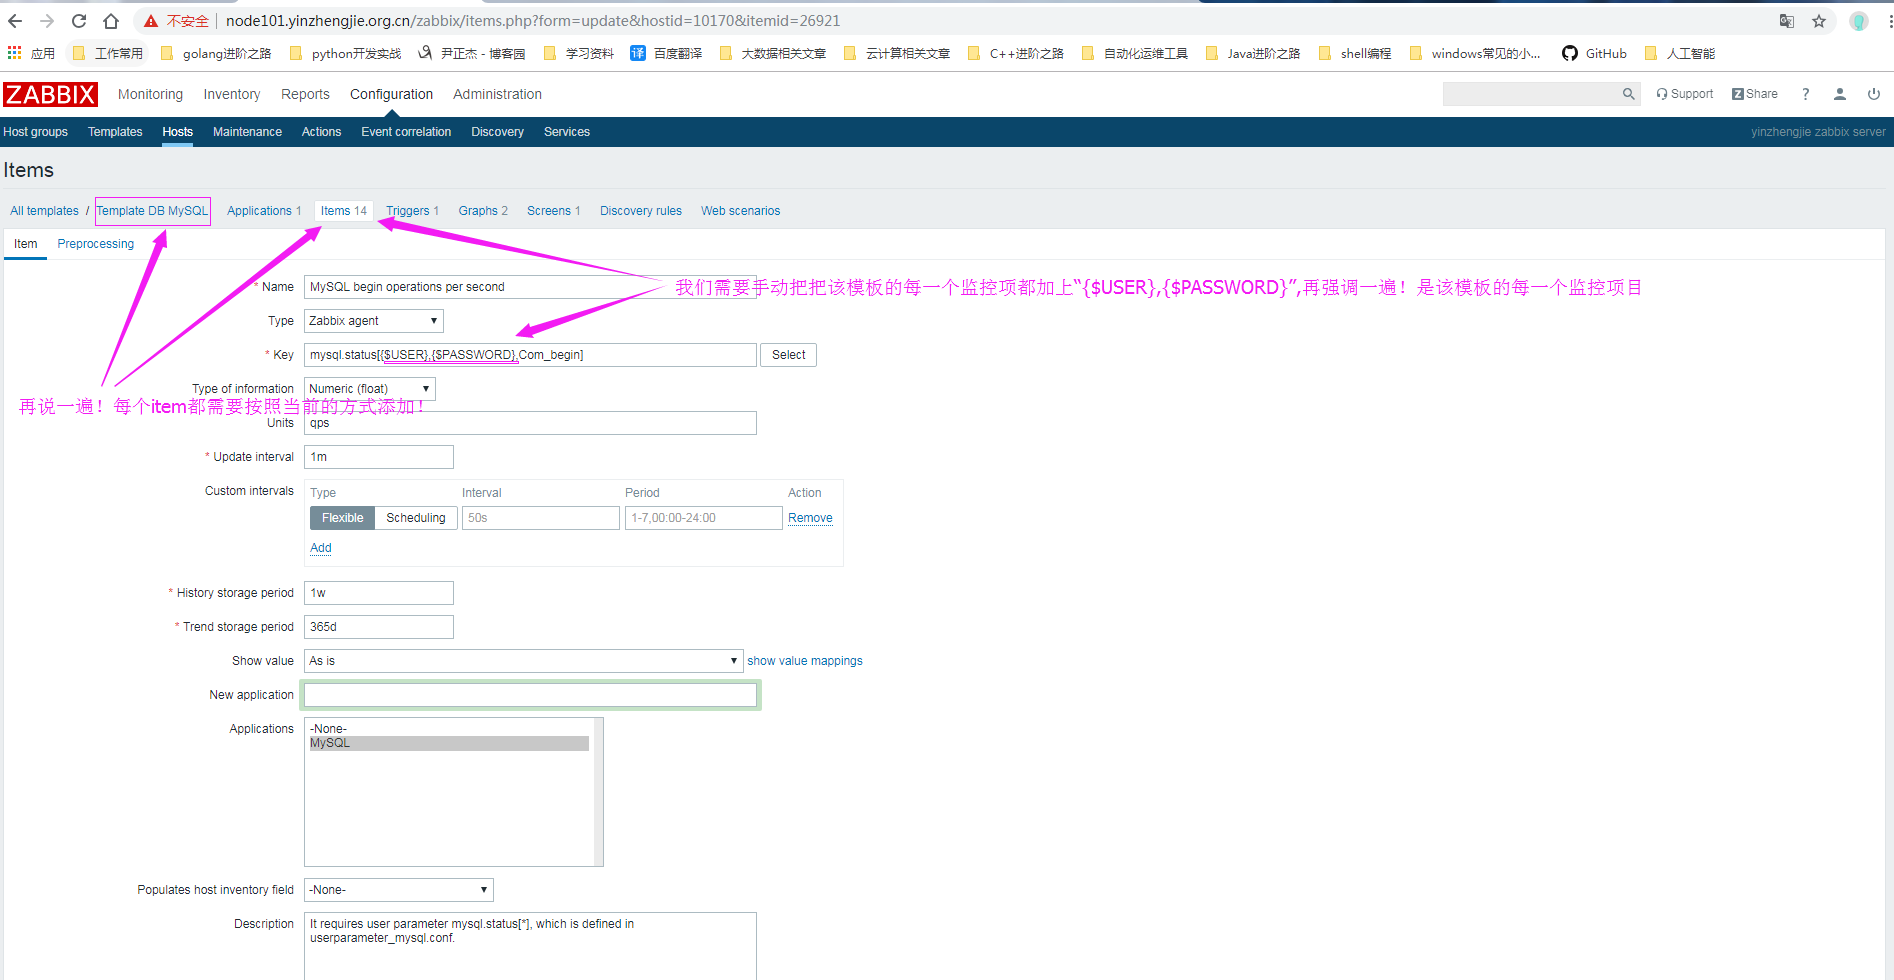This screenshot has width=1894, height=980.
Task: Click the Select key button
Action: (x=788, y=355)
